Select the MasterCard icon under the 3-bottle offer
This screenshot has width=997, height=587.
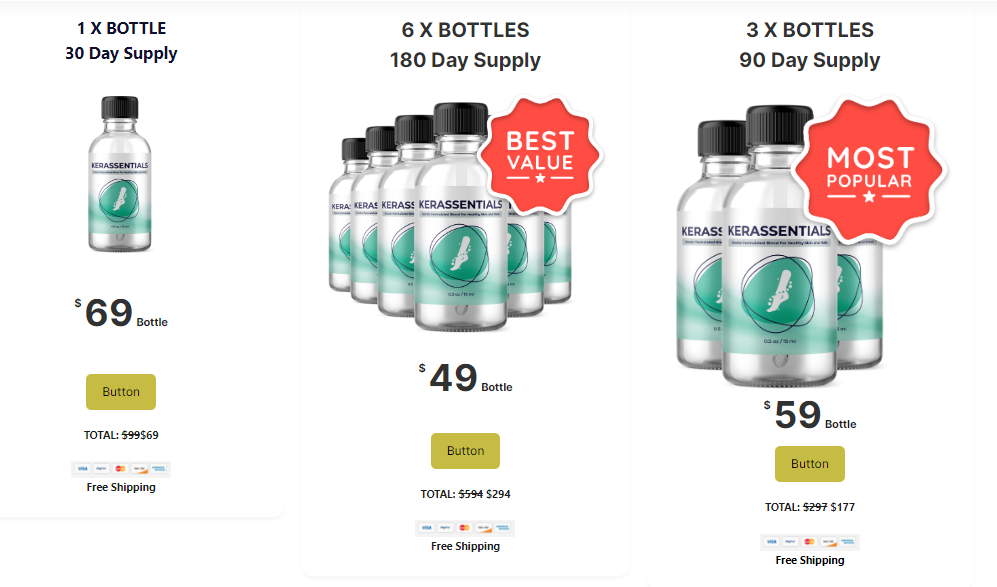[x=809, y=541]
